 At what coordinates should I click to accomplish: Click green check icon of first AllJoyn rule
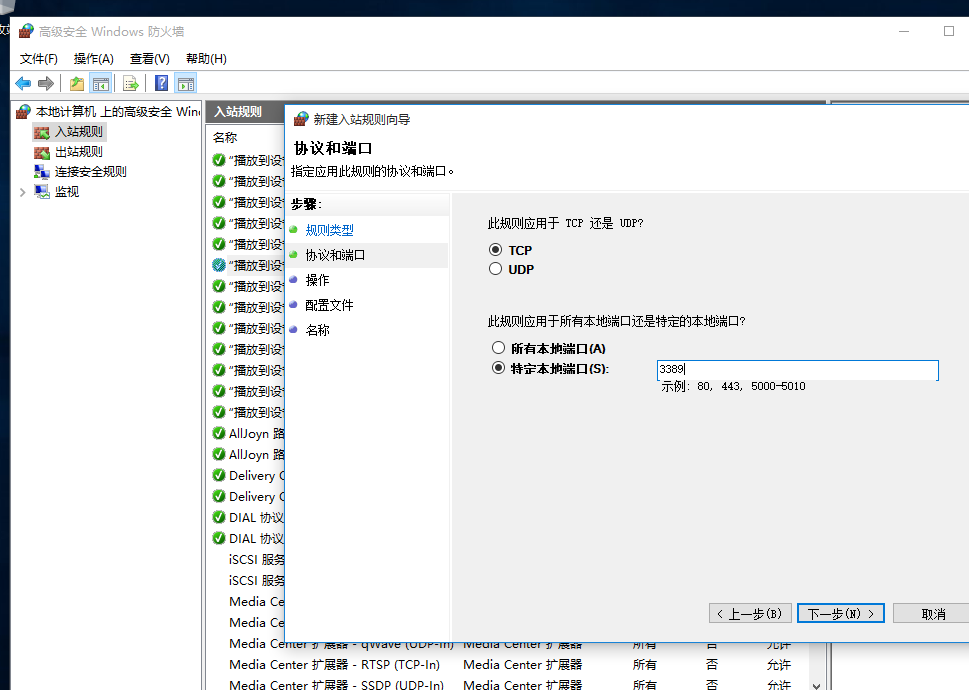pyautogui.click(x=219, y=433)
